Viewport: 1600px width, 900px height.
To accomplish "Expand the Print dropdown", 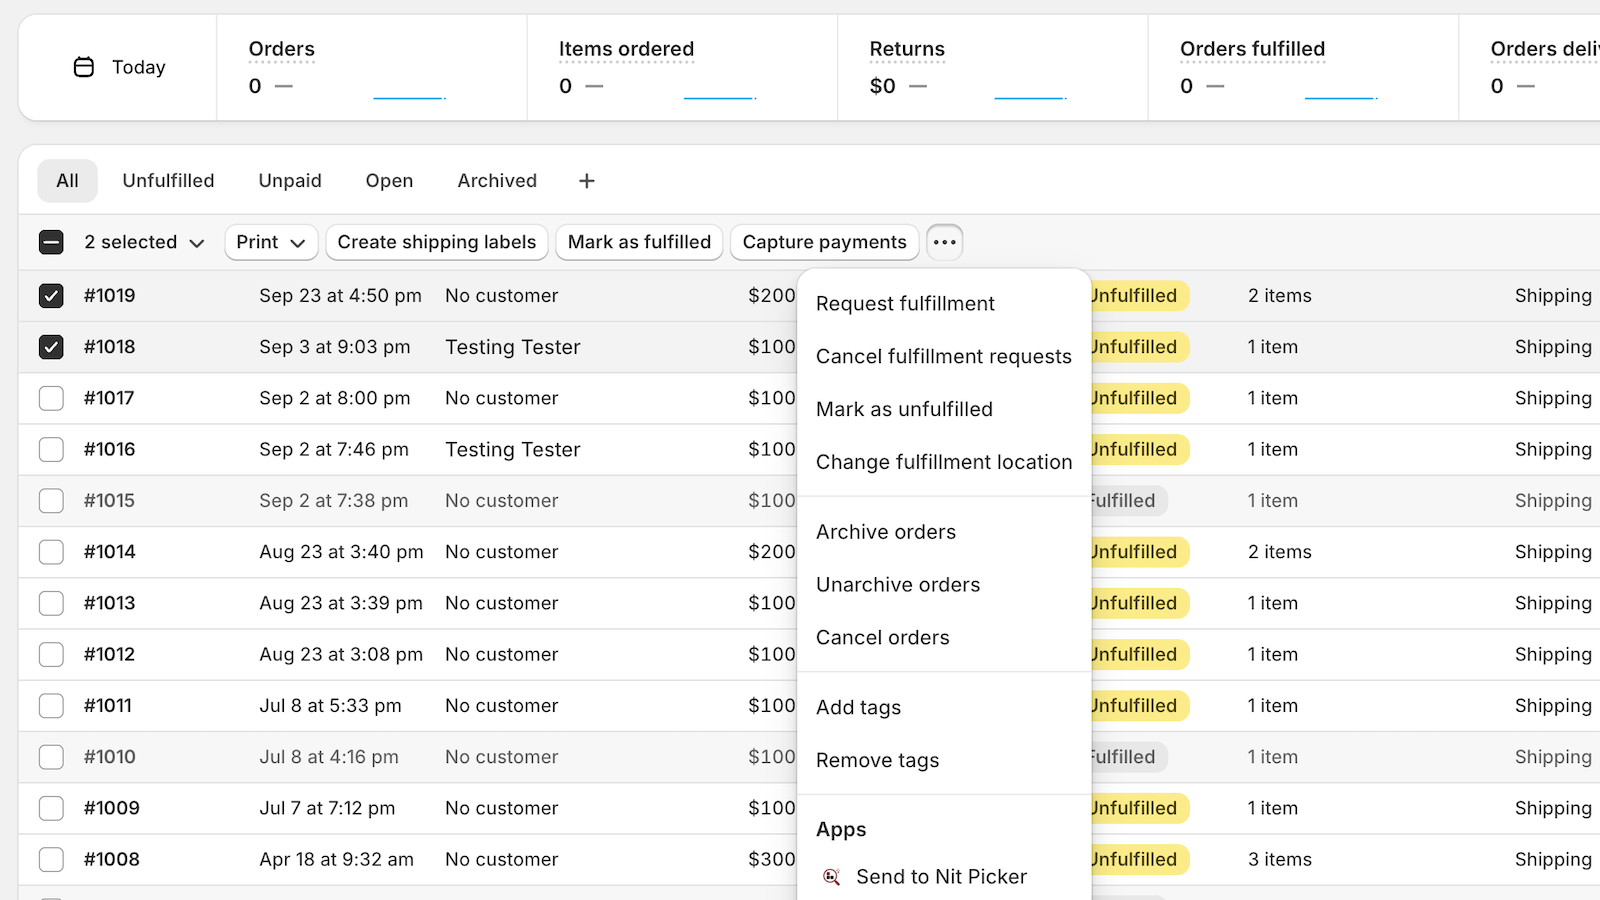I will (271, 242).
